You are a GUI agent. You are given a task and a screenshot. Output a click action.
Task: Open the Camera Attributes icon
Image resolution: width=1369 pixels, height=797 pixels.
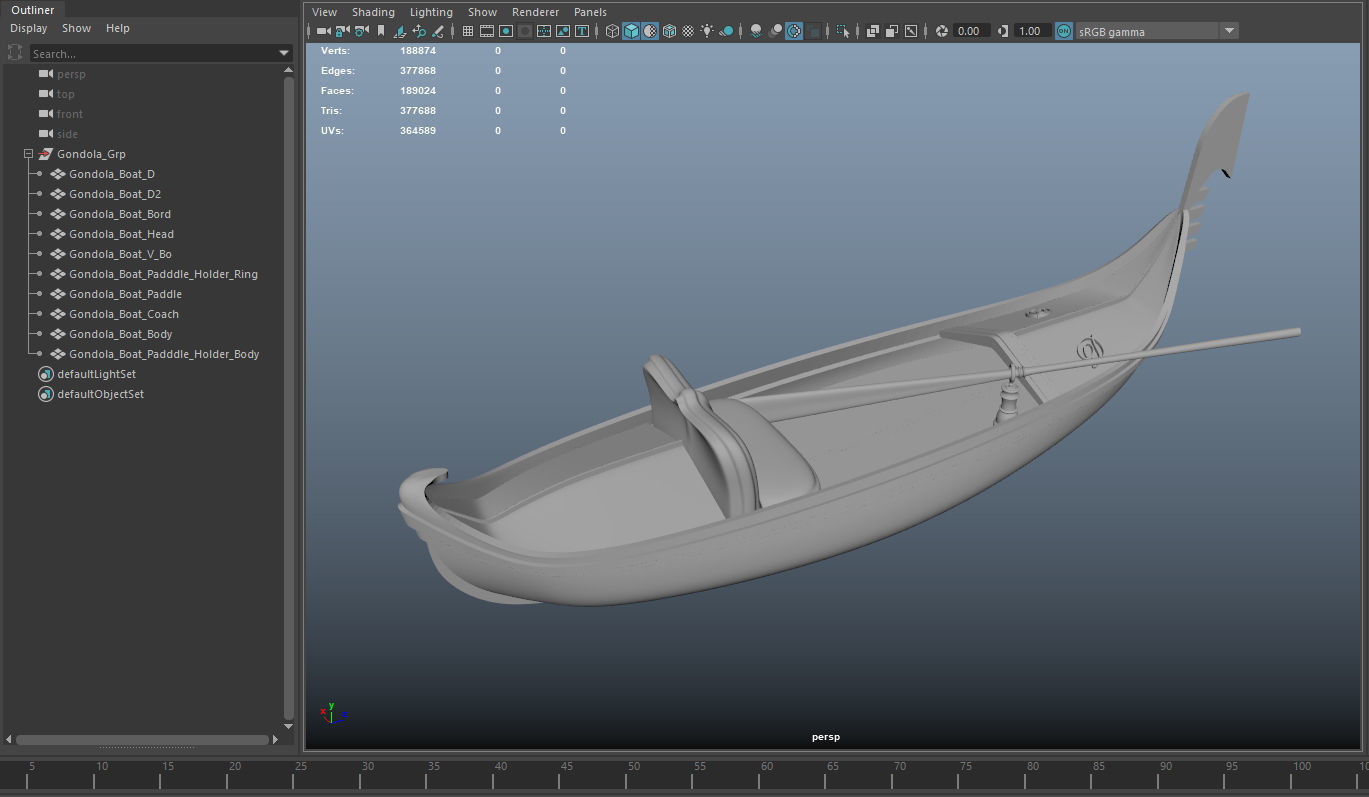pyautogui.click(x=361, y=31)
